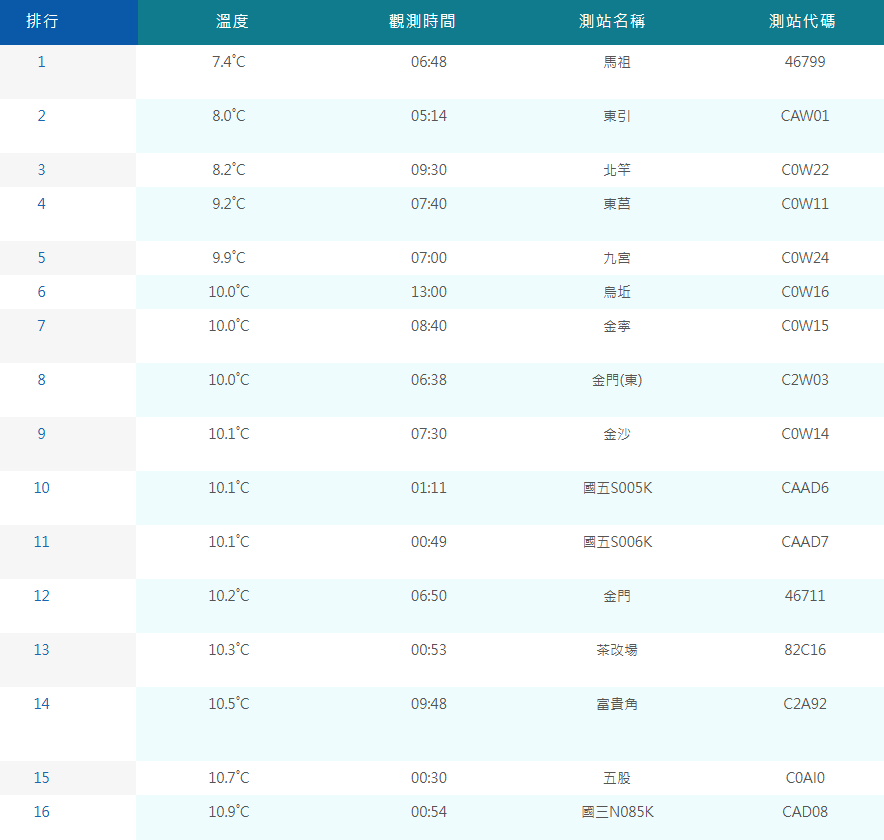This screenshot has width=884, height=840.
Task: Select temperature 10.5°C cell
Action: point(229,704)
